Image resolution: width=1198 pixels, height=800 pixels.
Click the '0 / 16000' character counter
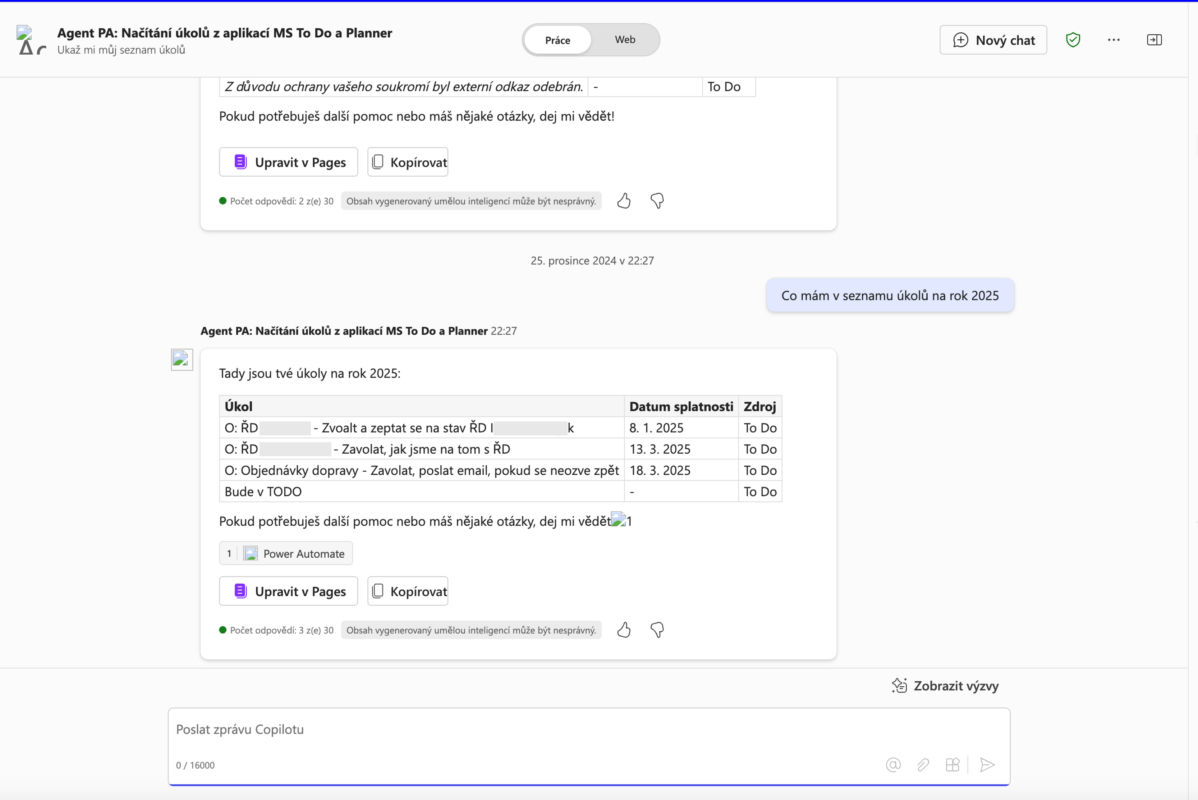pyautogui.click(x=196, y=765)
